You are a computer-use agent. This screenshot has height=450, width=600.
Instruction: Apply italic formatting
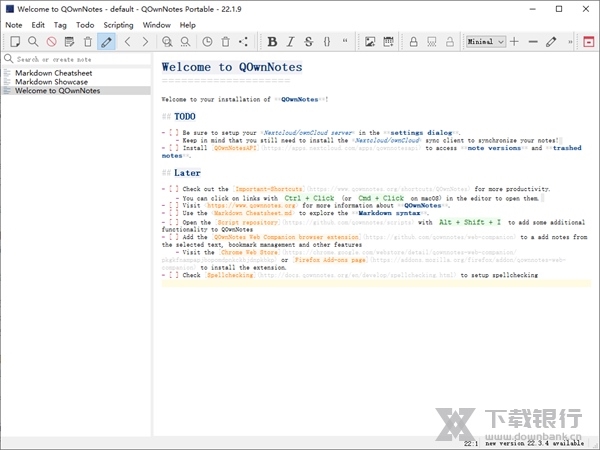click(291, 42)
